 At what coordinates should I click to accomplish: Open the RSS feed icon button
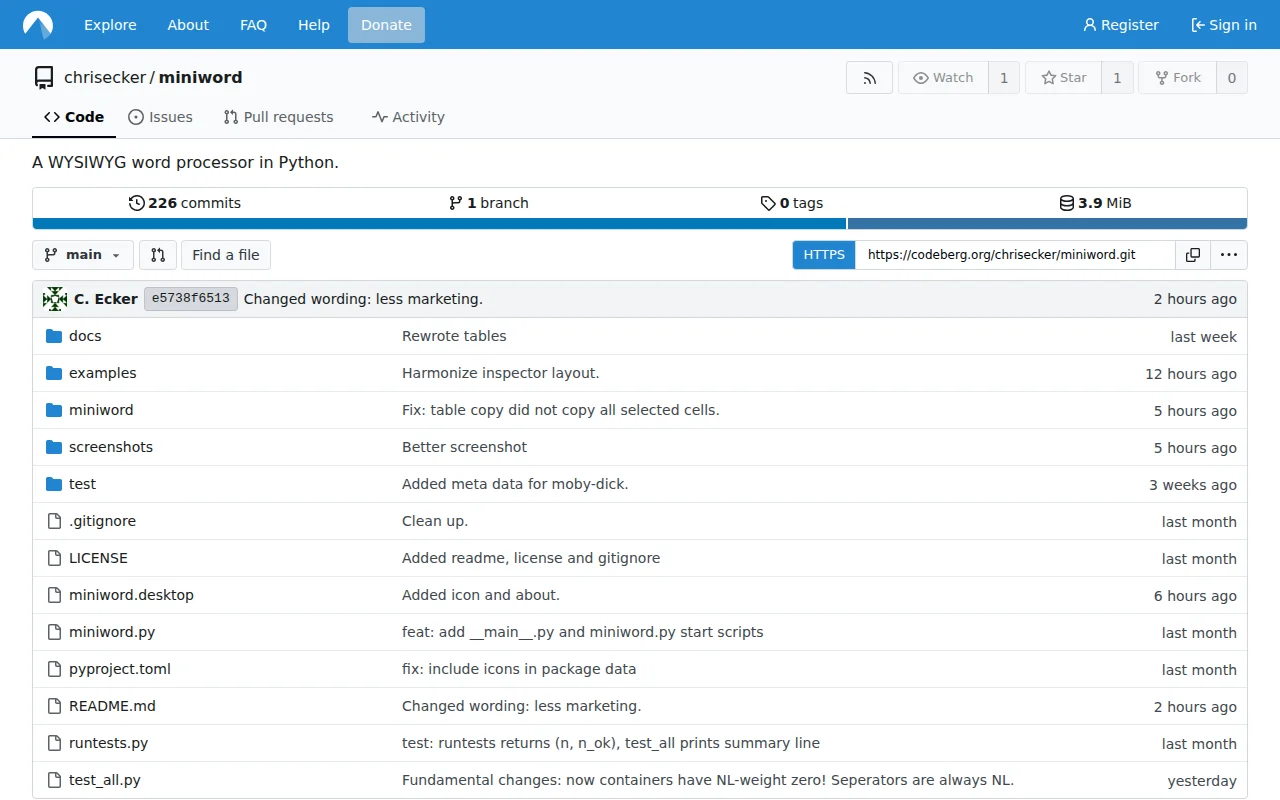(x=869, y=78)
